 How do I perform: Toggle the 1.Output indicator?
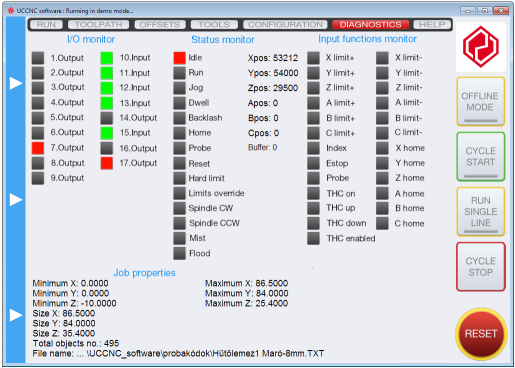tap(38, 58)
